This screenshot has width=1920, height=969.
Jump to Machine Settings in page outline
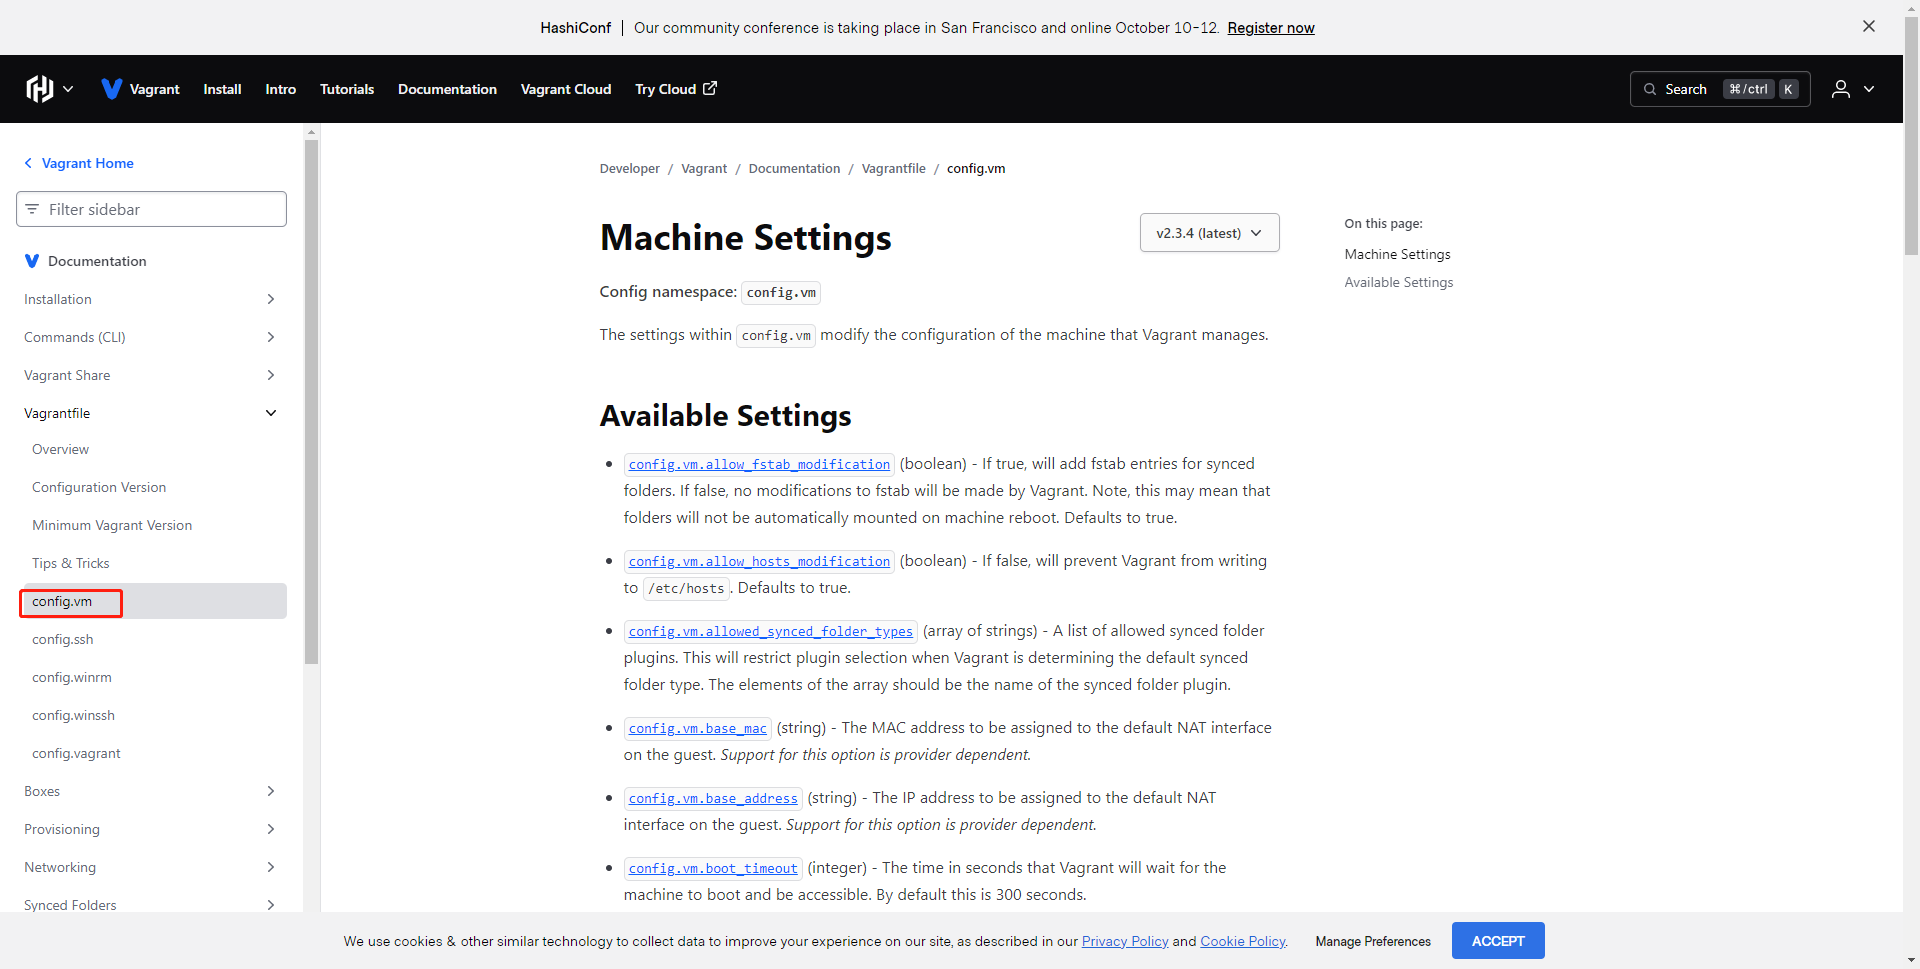point(1397,254)
